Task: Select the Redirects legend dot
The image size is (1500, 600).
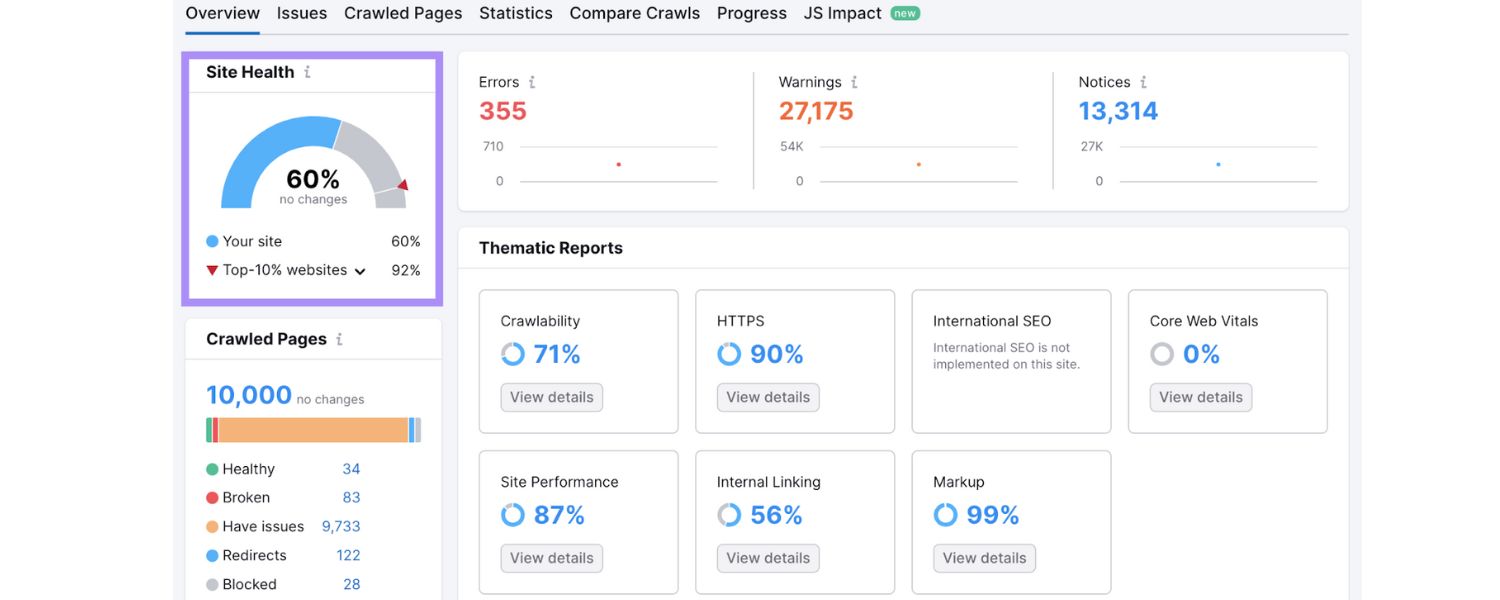Action: 212,555
